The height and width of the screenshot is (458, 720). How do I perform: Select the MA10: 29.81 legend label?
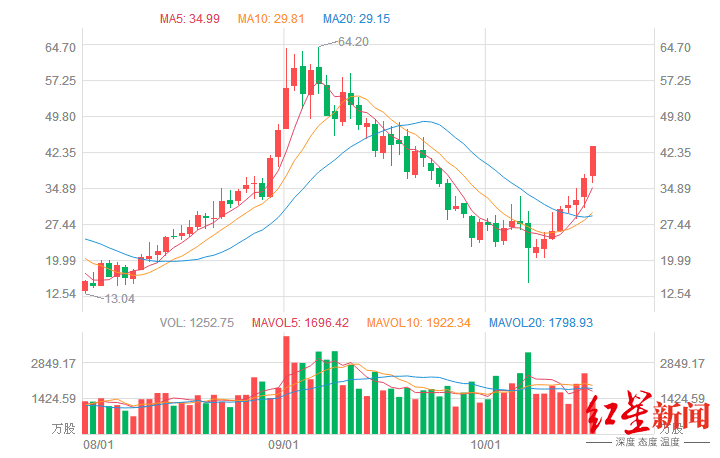[273, 18]
